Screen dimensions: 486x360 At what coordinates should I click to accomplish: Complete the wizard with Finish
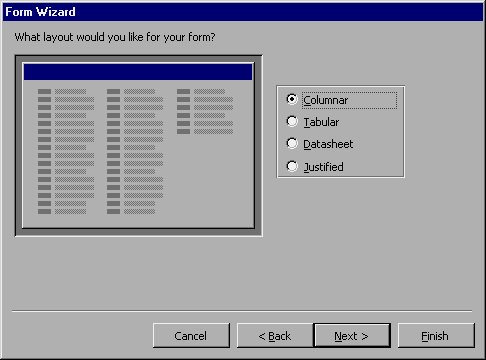(x=436, y=335)
